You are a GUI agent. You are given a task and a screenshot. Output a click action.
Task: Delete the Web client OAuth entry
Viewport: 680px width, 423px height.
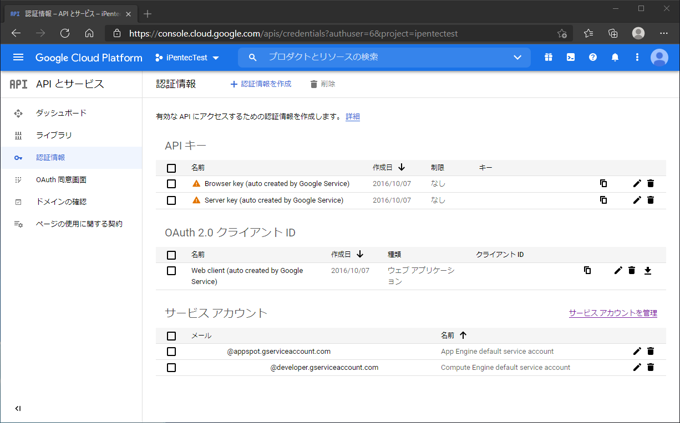click(x=632, y=270)
